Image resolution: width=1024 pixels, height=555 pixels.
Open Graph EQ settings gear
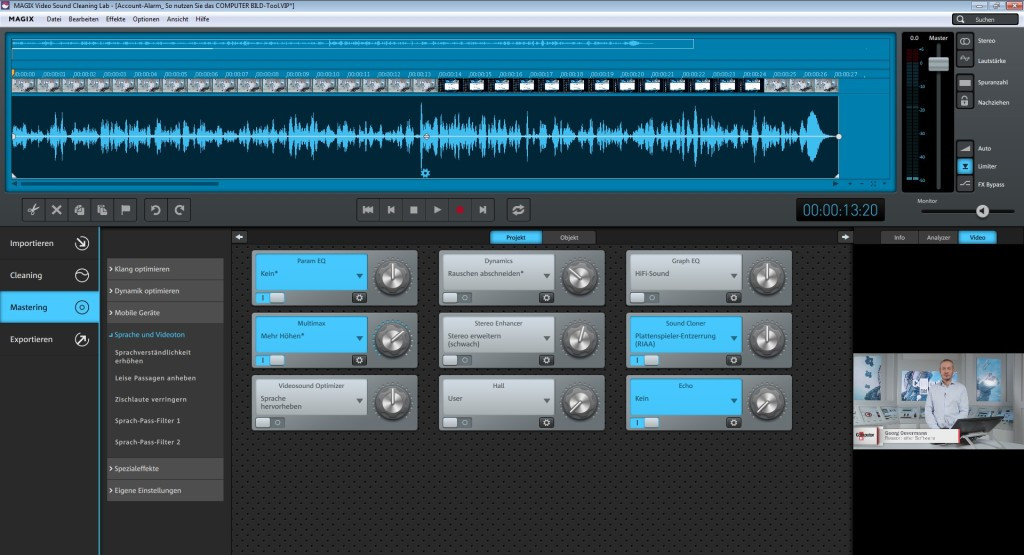point(733,298)
